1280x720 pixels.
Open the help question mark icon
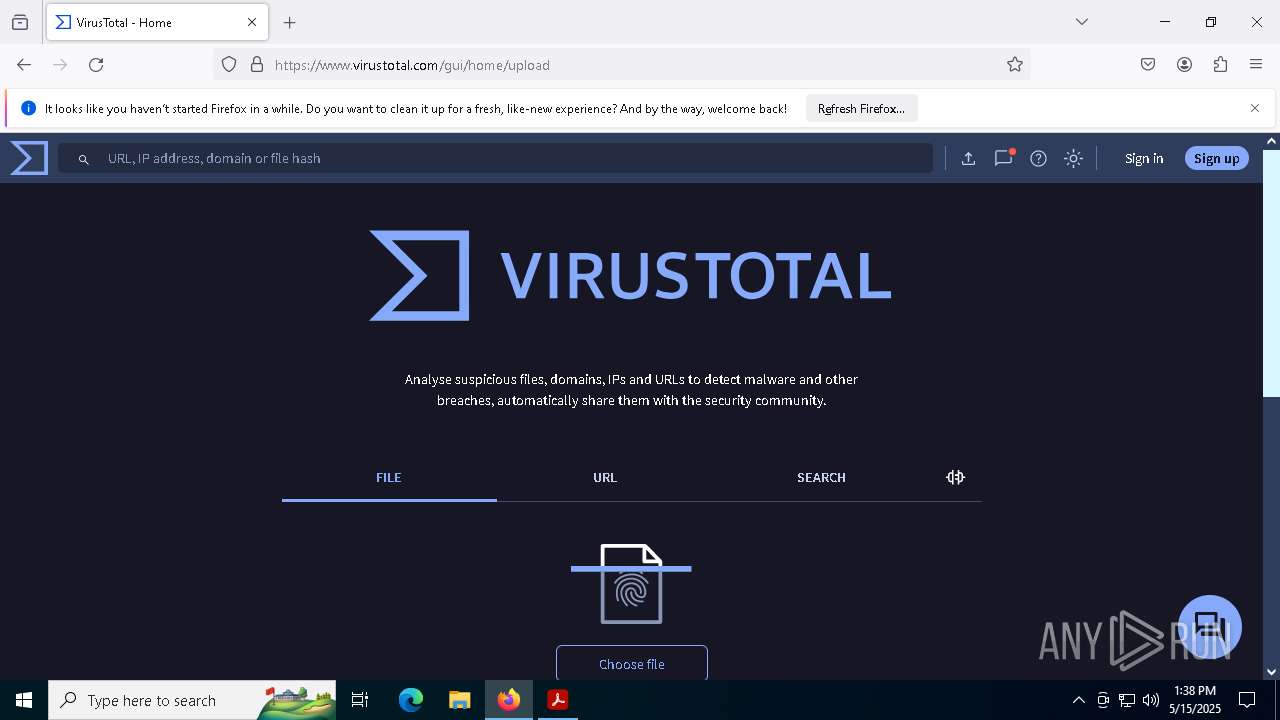click(x=1038, y=158)
